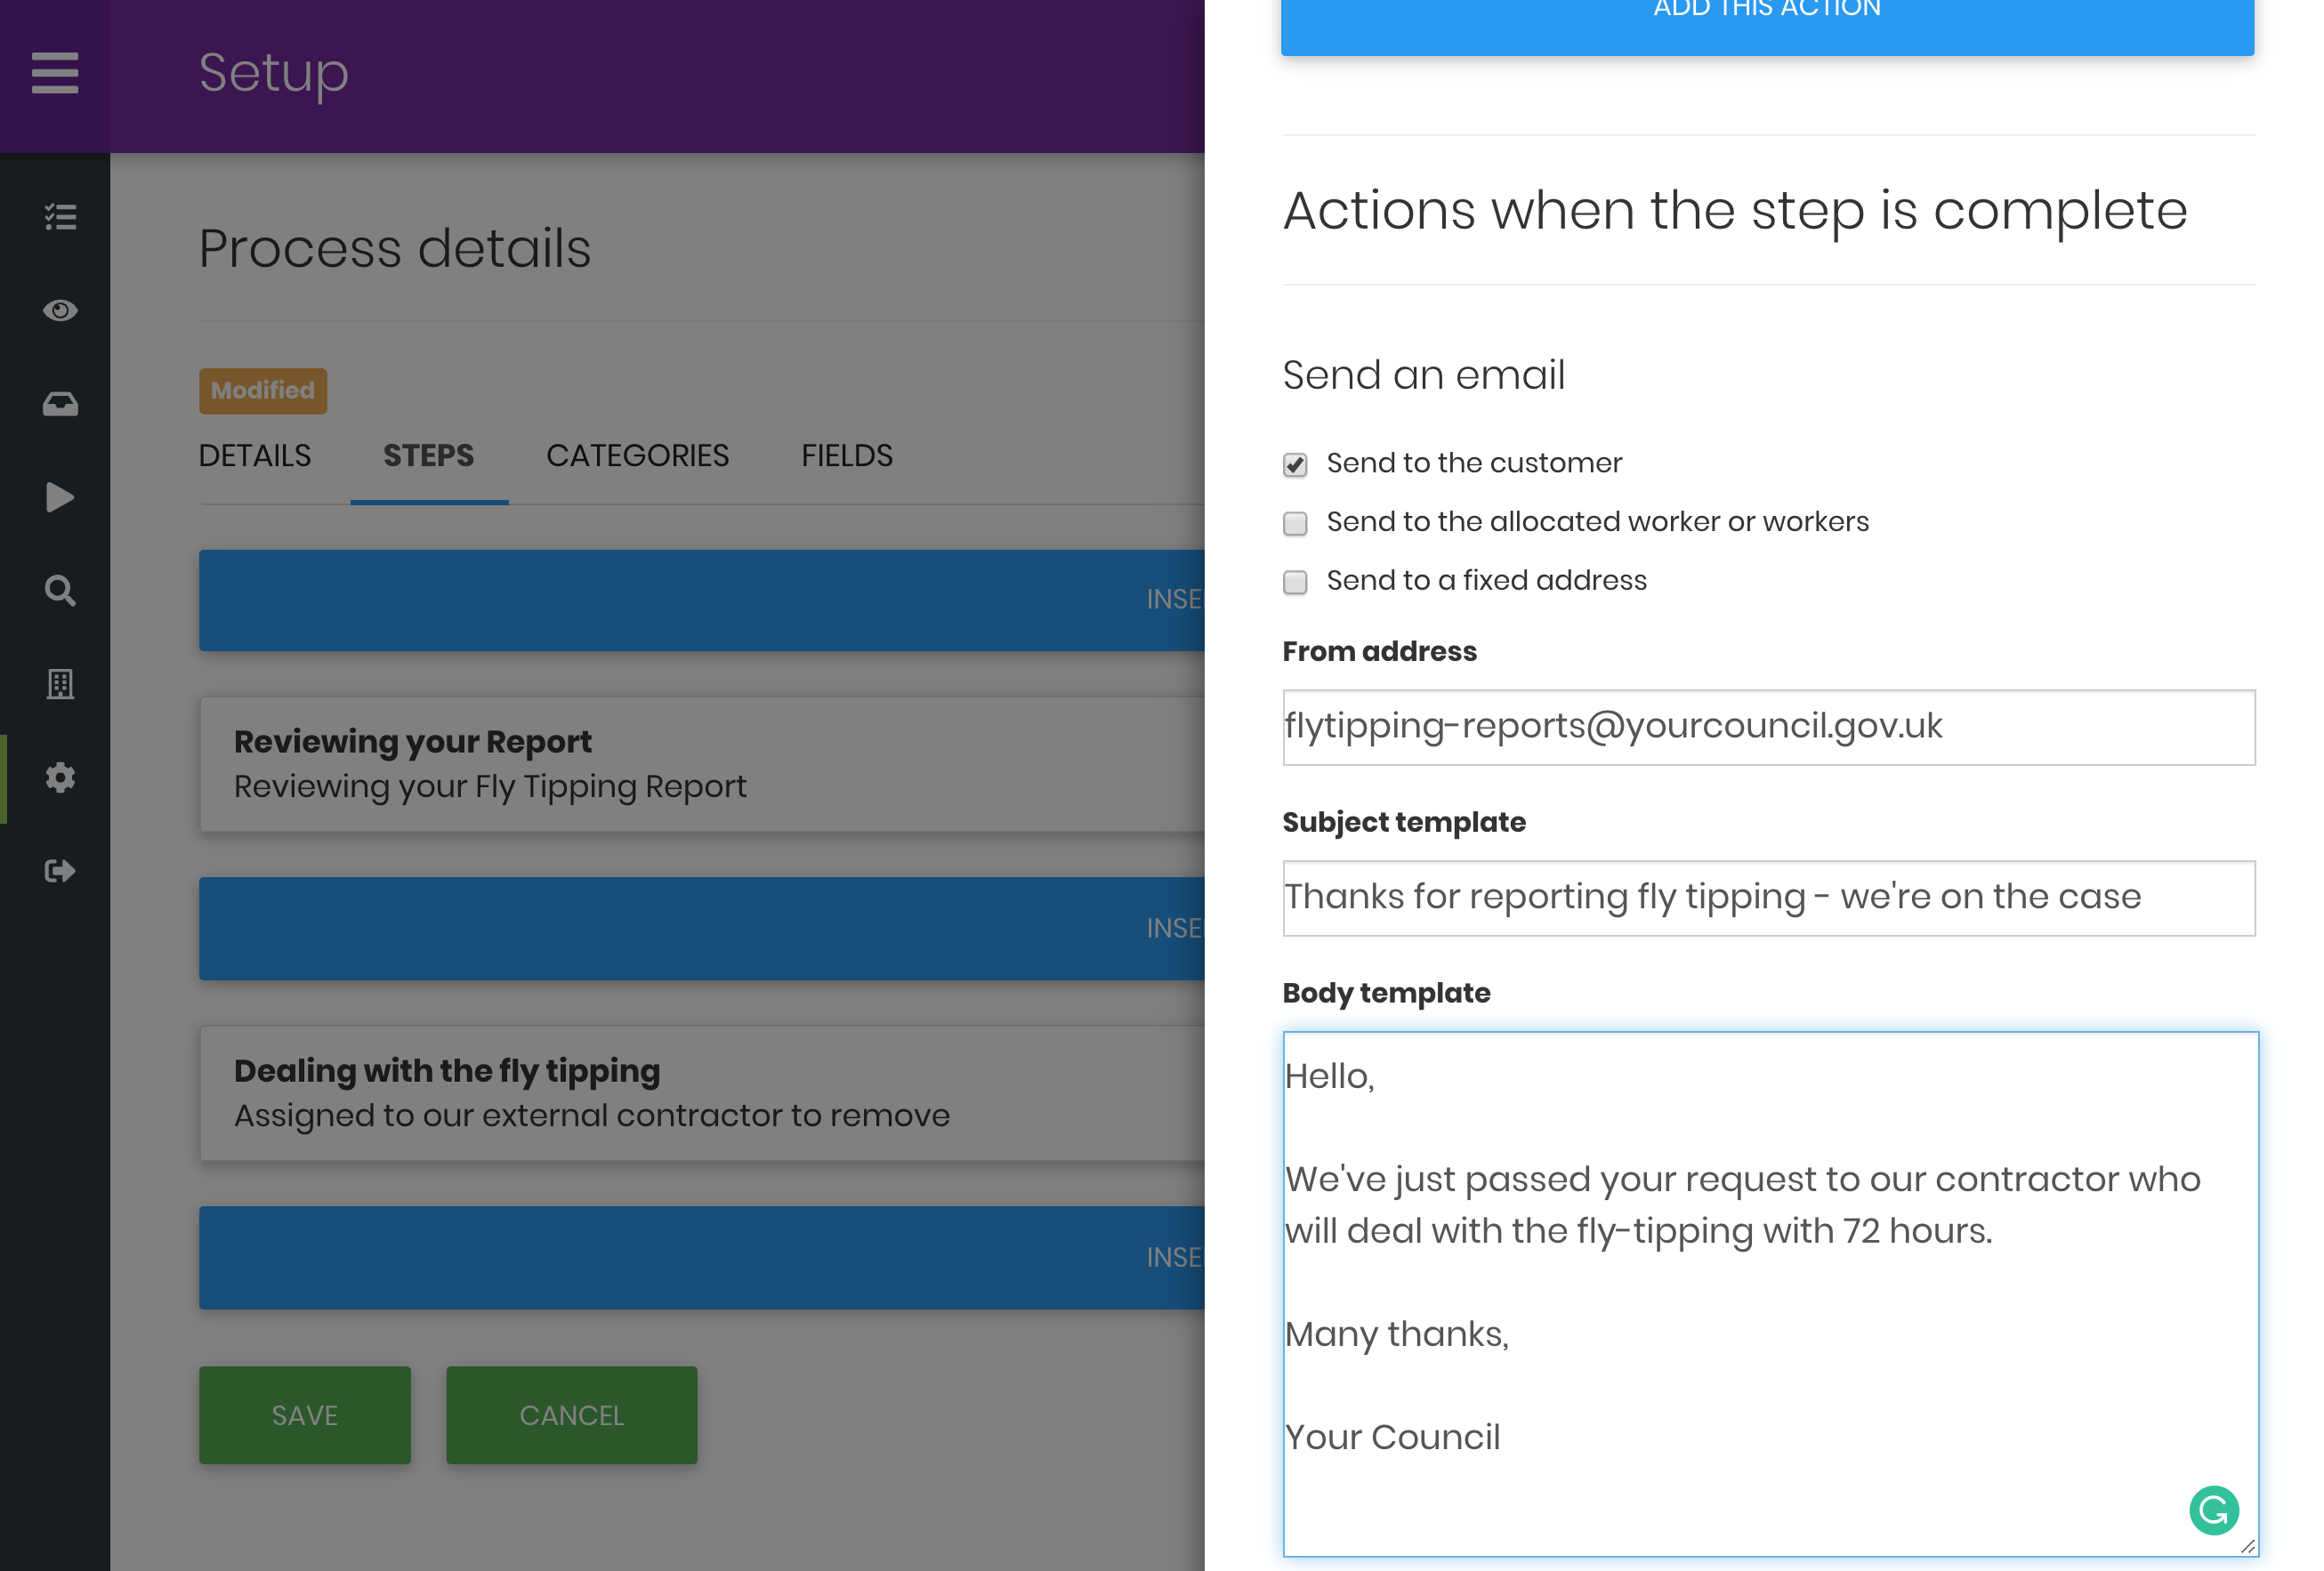Viewport: 2324px width, 1571px height.
Task: Click 'Actions when the step is complete' heading
Action: (x=1735, y=211)
